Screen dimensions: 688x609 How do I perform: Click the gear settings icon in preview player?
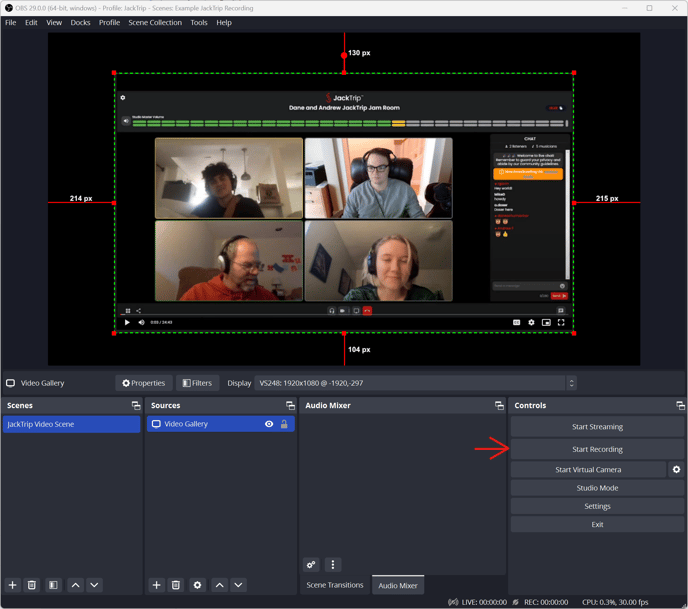531,322
